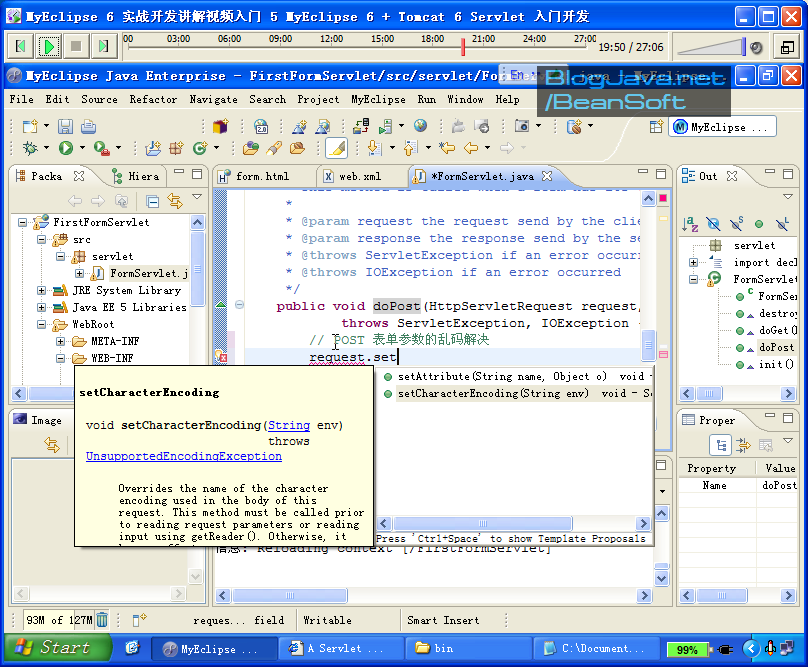The width and height of the screenshot is (808, 667).
Task: Click the String link in the Javadoc popup
Action: click(x=289, y=425)
